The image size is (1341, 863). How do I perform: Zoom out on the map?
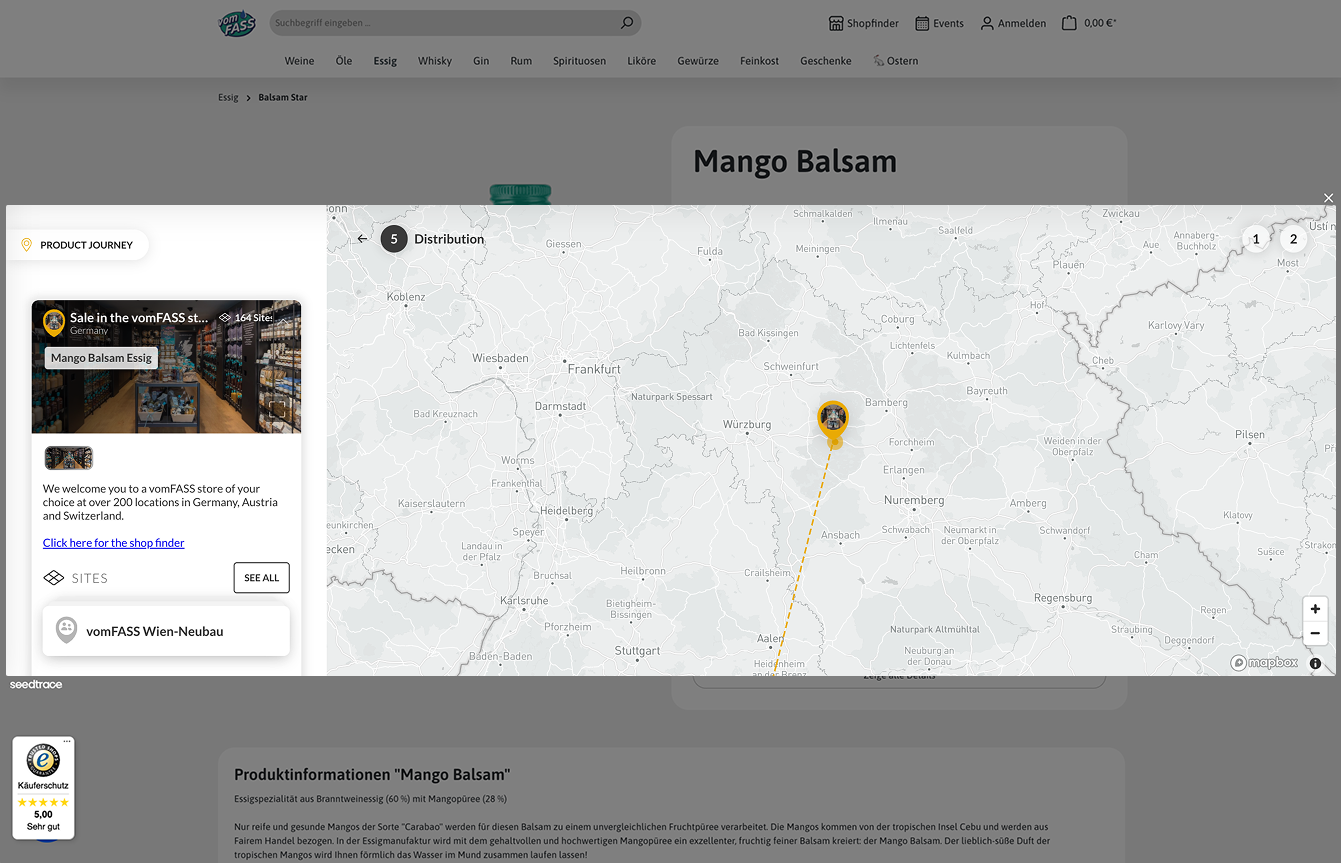click(1315, 633)
